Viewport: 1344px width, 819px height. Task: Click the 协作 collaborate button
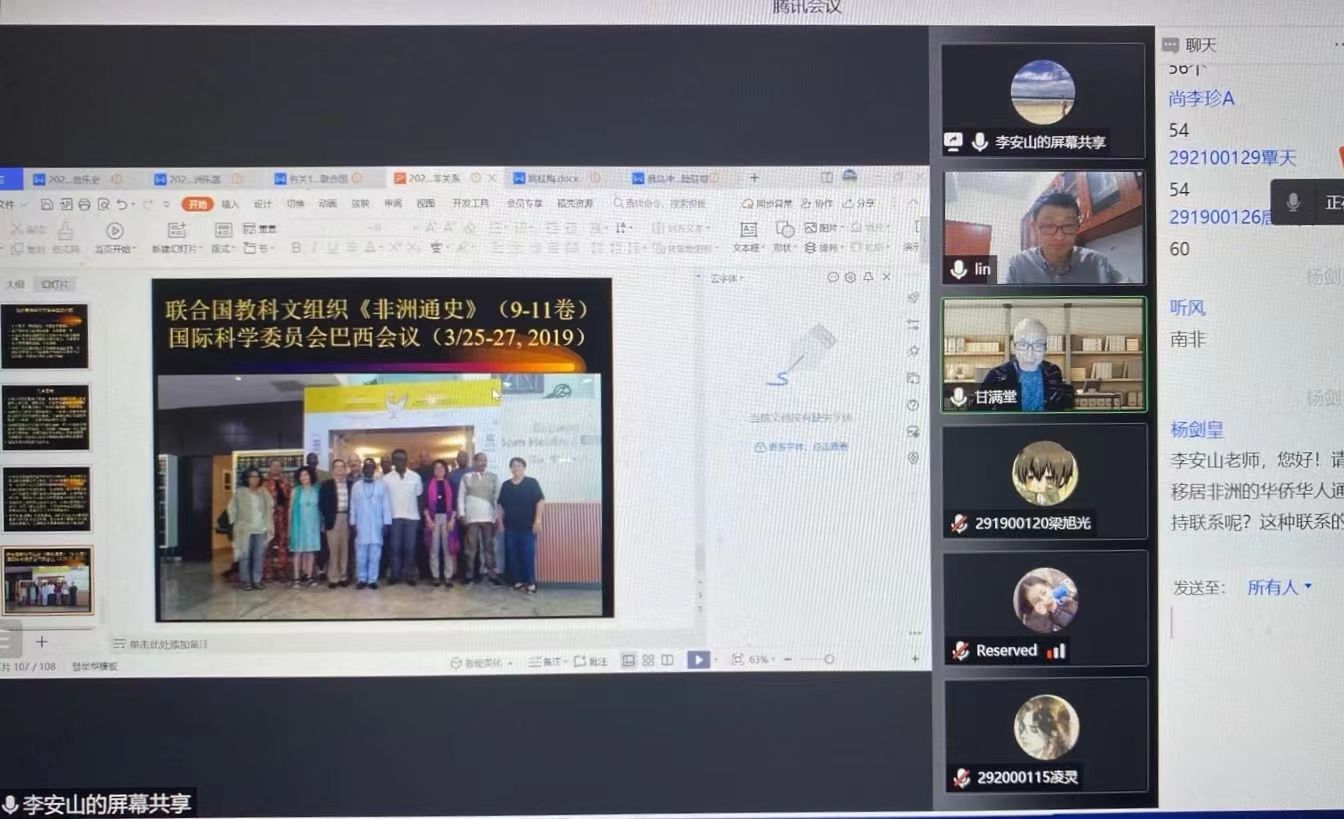point(816,203)
